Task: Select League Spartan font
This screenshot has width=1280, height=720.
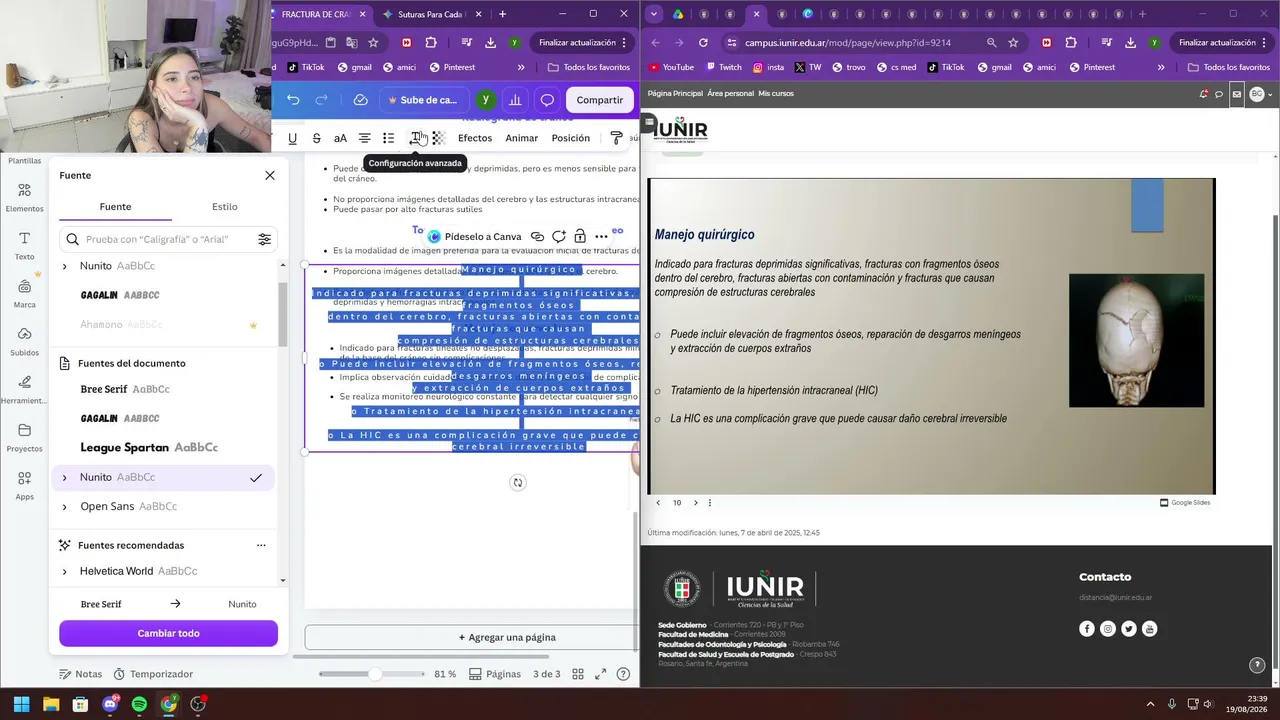Action: pyautogui.click(x=149, y=448)
